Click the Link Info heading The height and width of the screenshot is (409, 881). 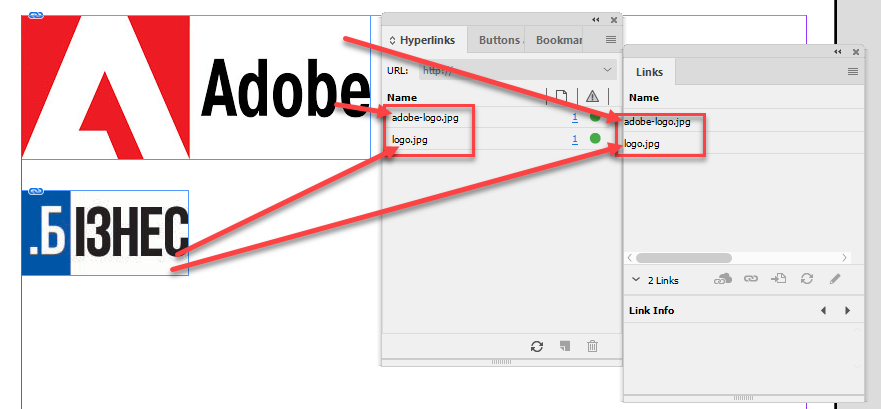pyautogui.click(x=651, y=310)
